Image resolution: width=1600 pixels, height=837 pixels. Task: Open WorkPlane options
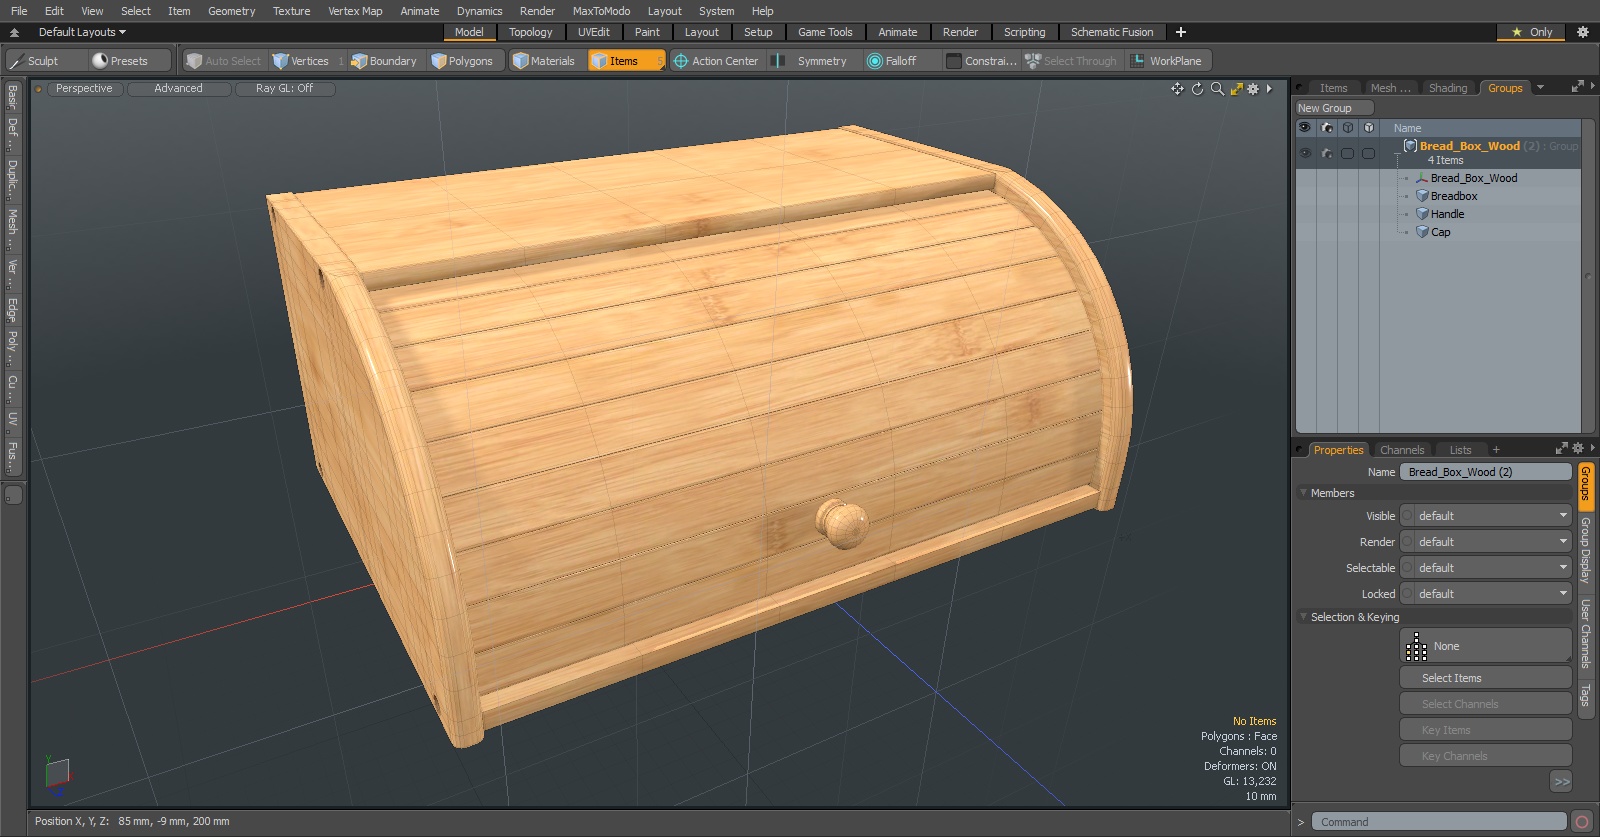pos(1167,61)
